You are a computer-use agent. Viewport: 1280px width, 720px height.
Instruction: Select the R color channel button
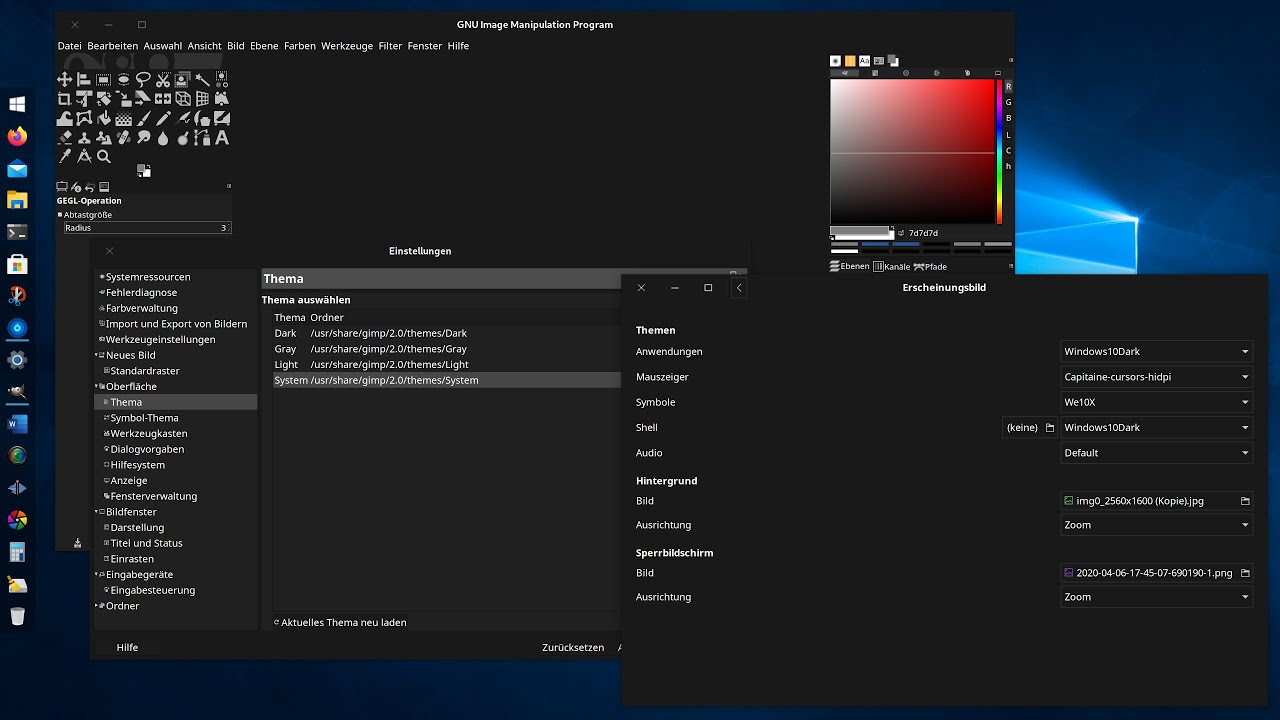click(1008, 87)
